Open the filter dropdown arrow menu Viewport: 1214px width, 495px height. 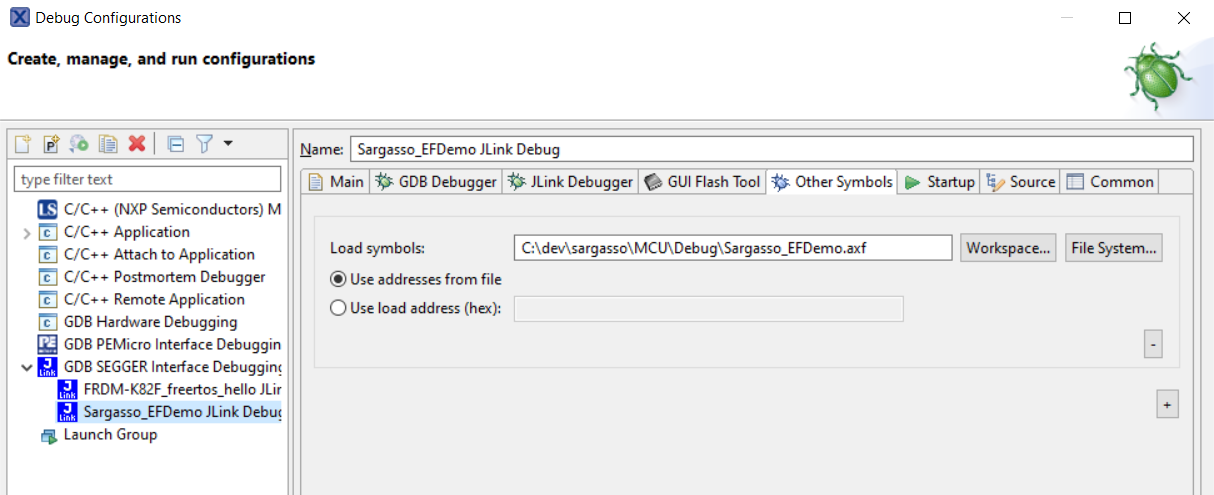coord(228,144)
